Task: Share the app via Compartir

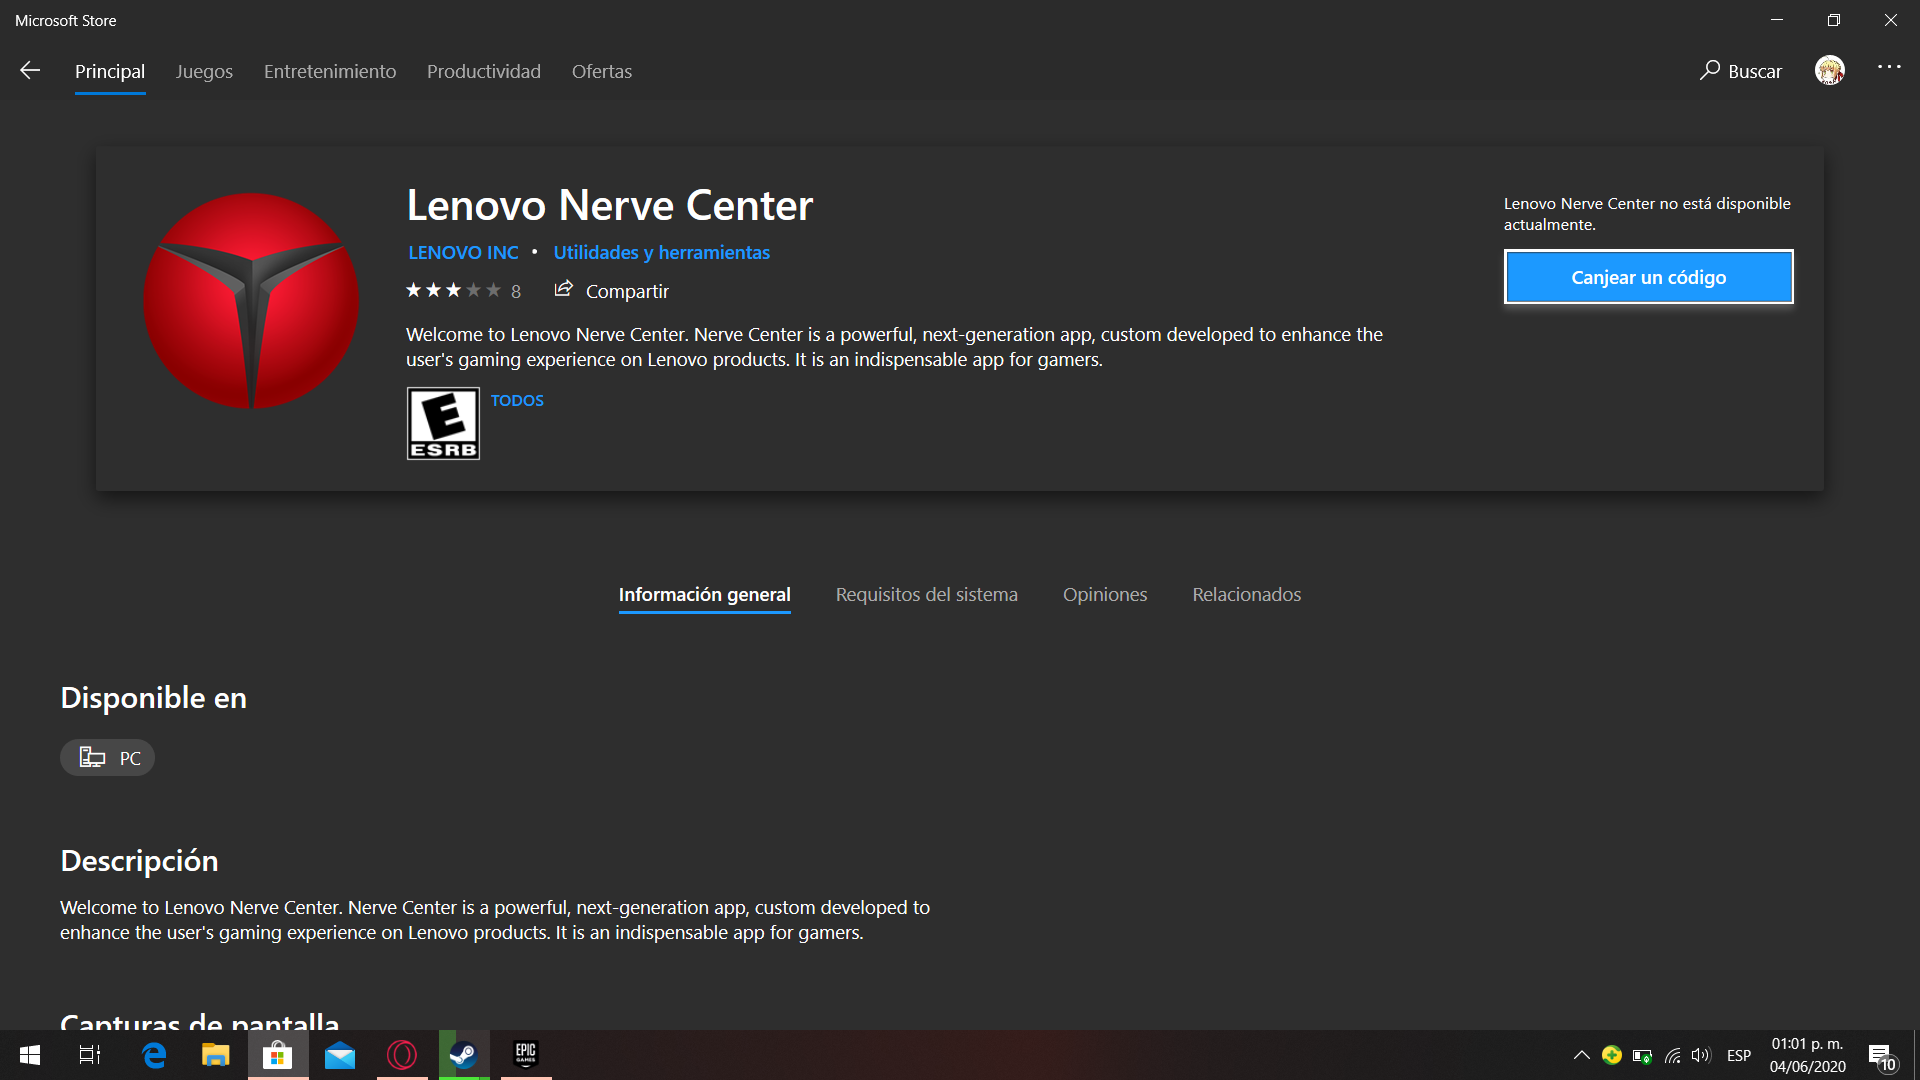Action: 611,290
